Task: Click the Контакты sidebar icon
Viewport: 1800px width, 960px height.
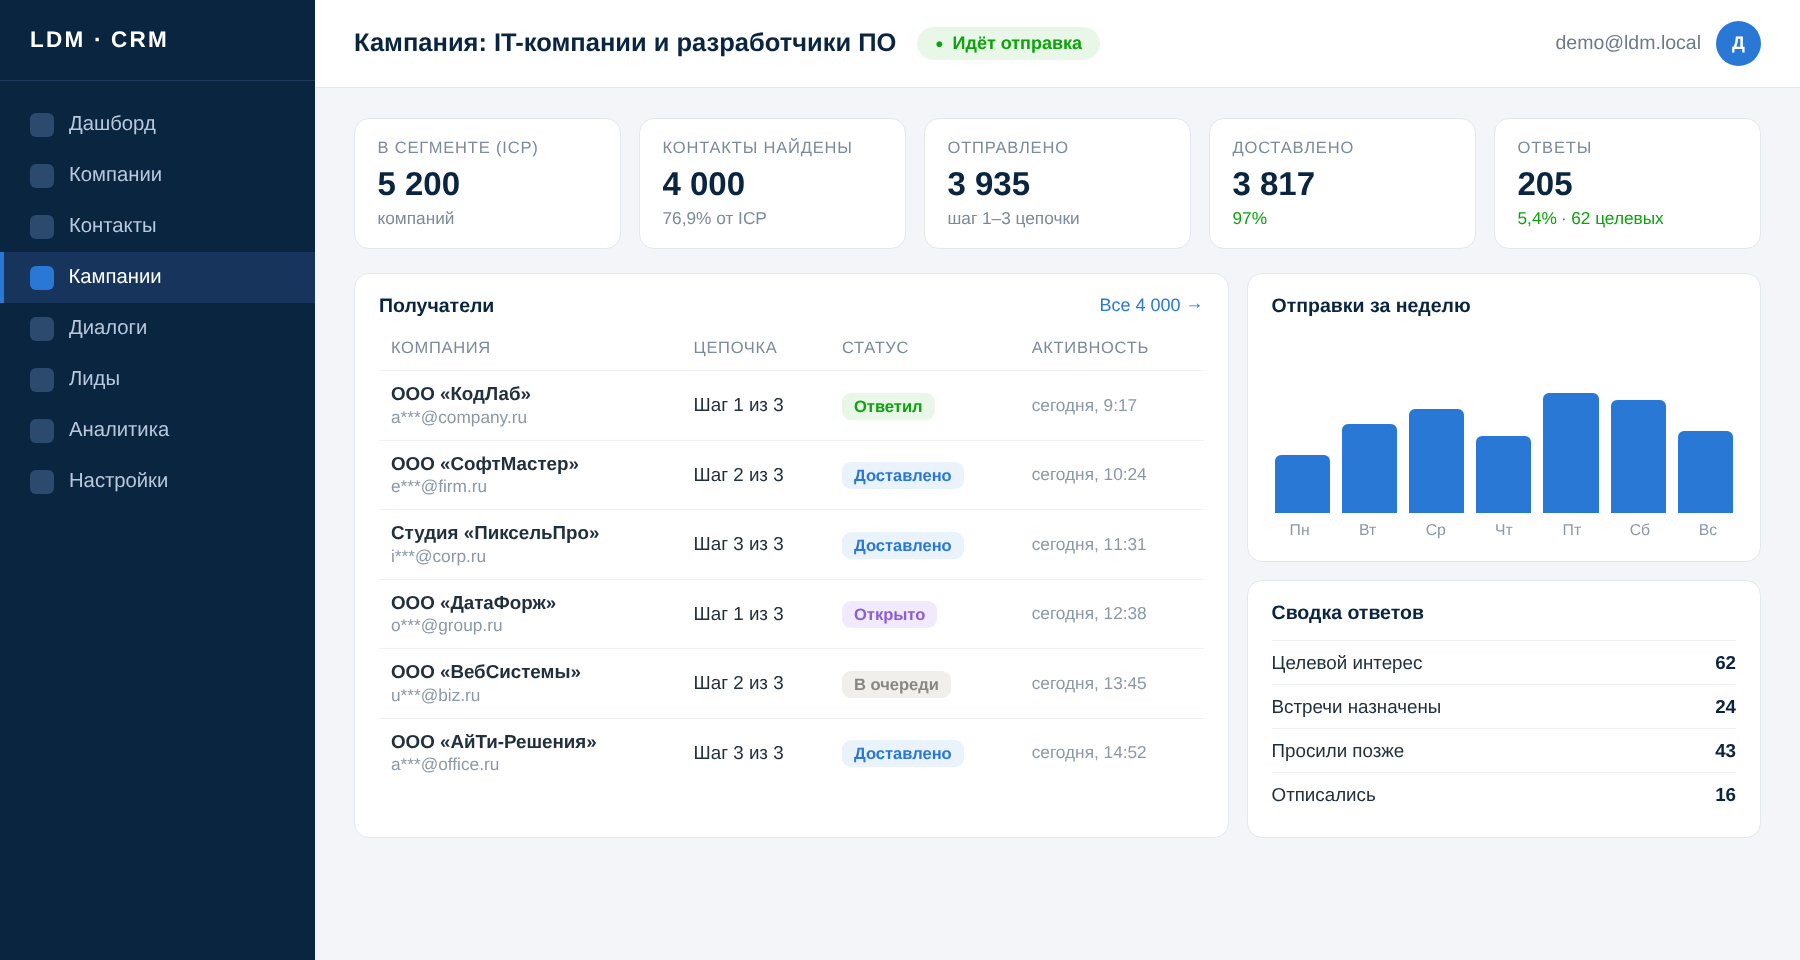Action: [42, 227]
